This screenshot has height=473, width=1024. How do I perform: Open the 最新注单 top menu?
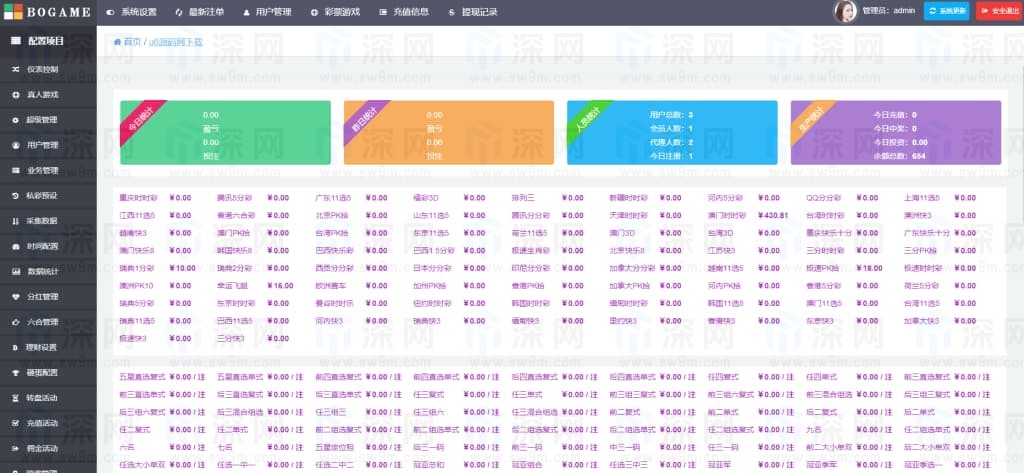coord(200,12)
